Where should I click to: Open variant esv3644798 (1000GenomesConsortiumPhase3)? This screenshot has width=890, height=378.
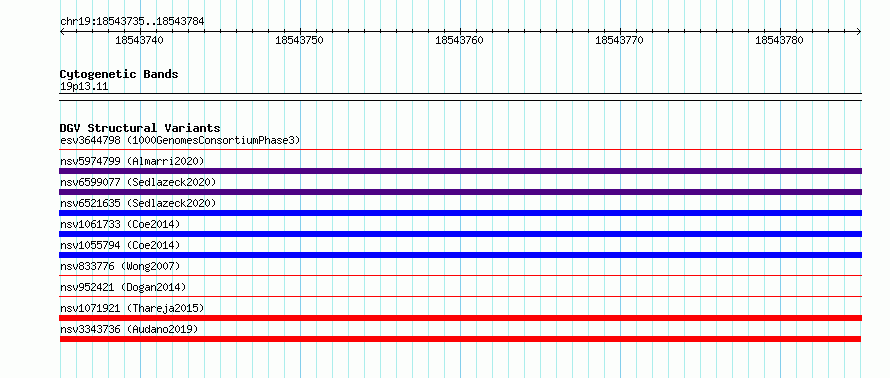pyautogui.click(x=180, y=140)
